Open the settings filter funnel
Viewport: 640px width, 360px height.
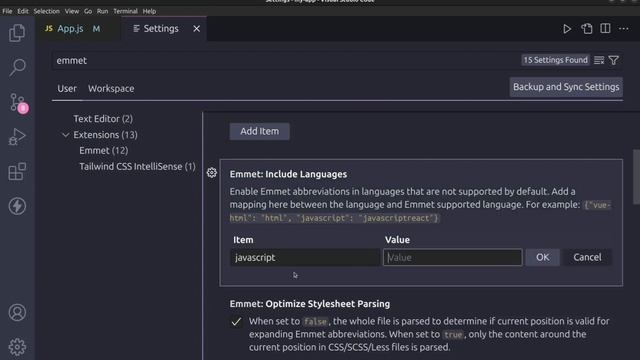tap(613, 60)
